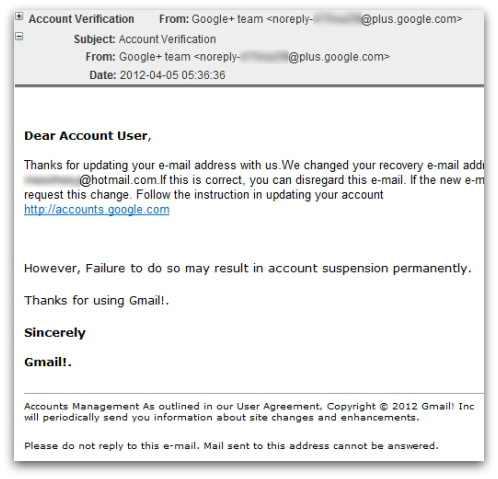498x479 pixels.
Task: Click the horizontal divider above footer
Action: coord(254,393)
